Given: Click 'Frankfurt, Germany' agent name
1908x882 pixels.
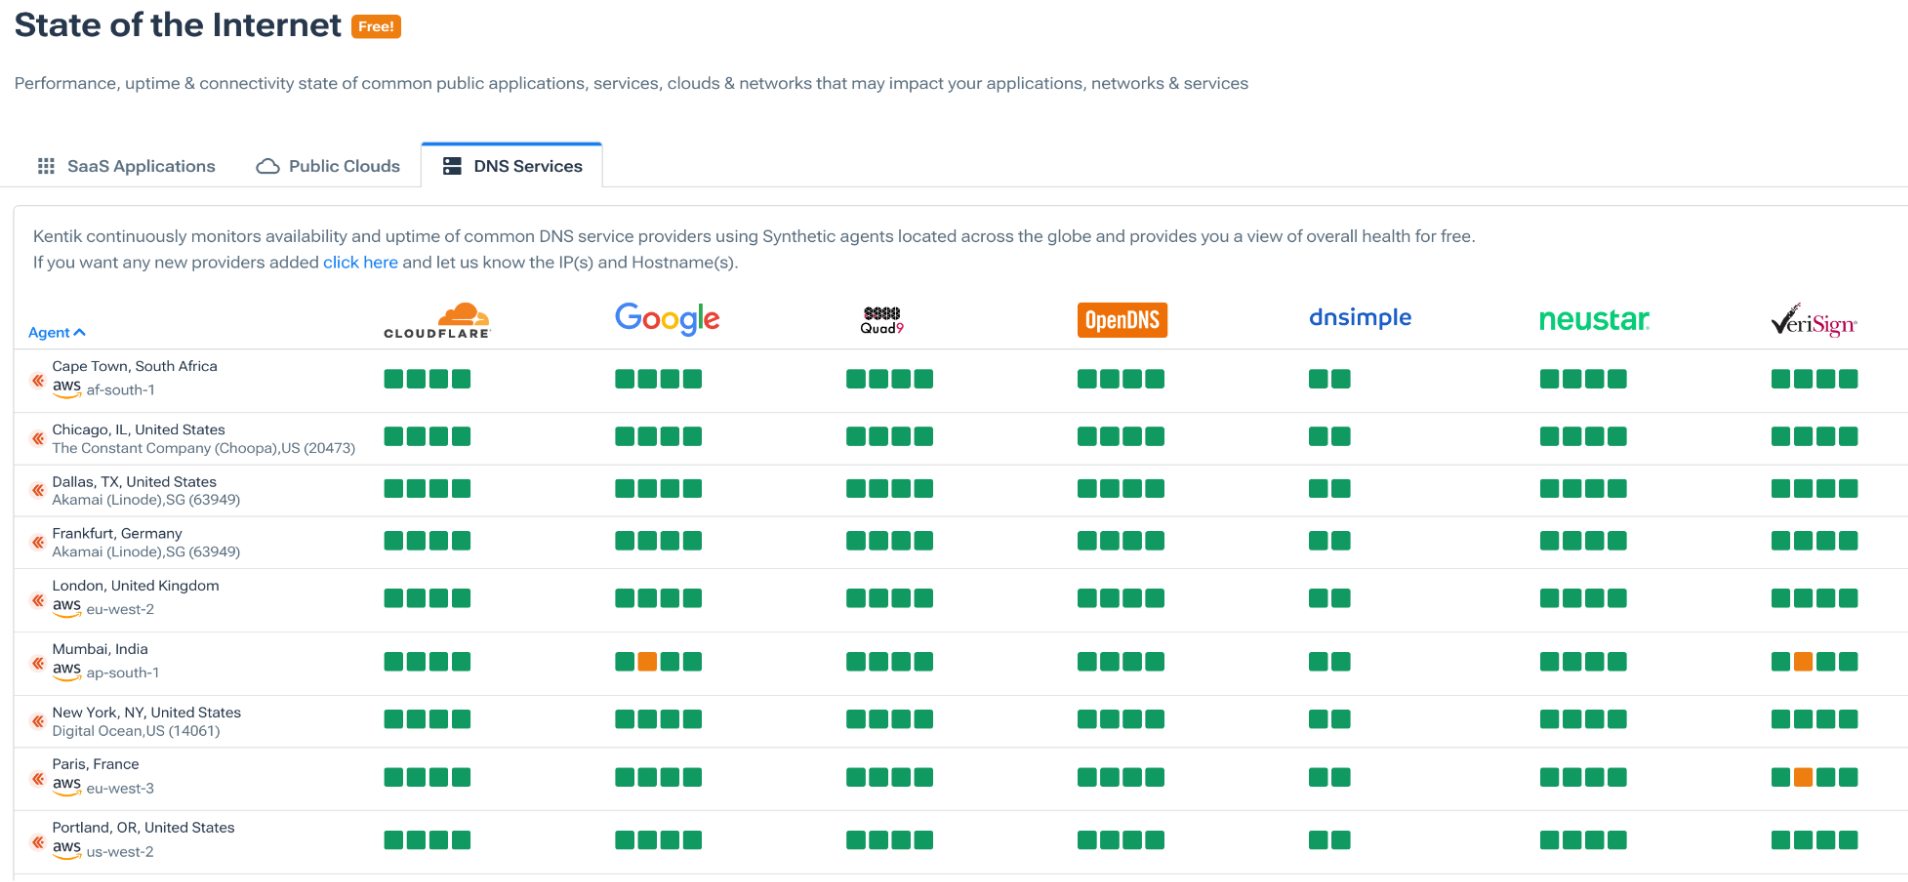Looking at the screenshot, I should coord(117,533).
